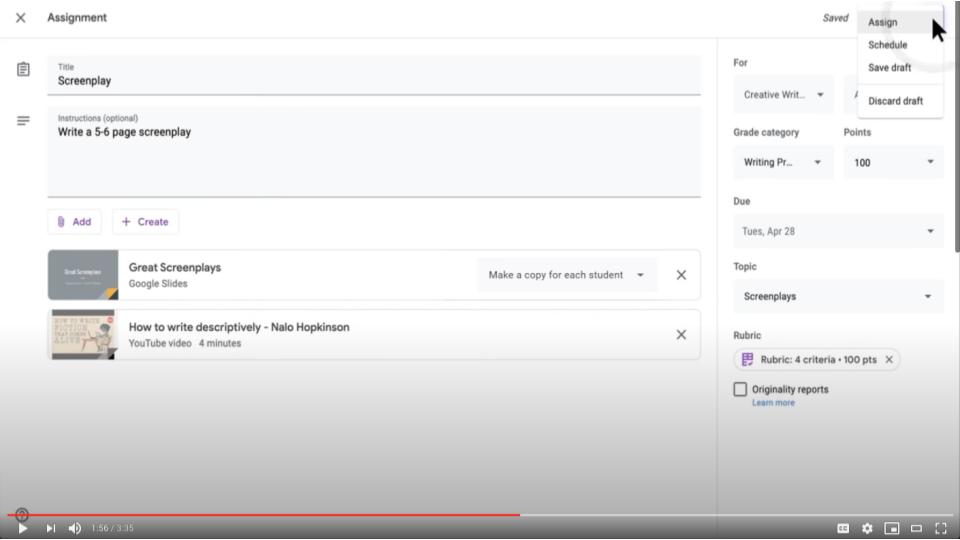Remove the Nalo Hopkinson YouTube video attachment
Image resolution: width=960 pixels, height=540 pixels.
pyautogui.click(x=681, y=335)
